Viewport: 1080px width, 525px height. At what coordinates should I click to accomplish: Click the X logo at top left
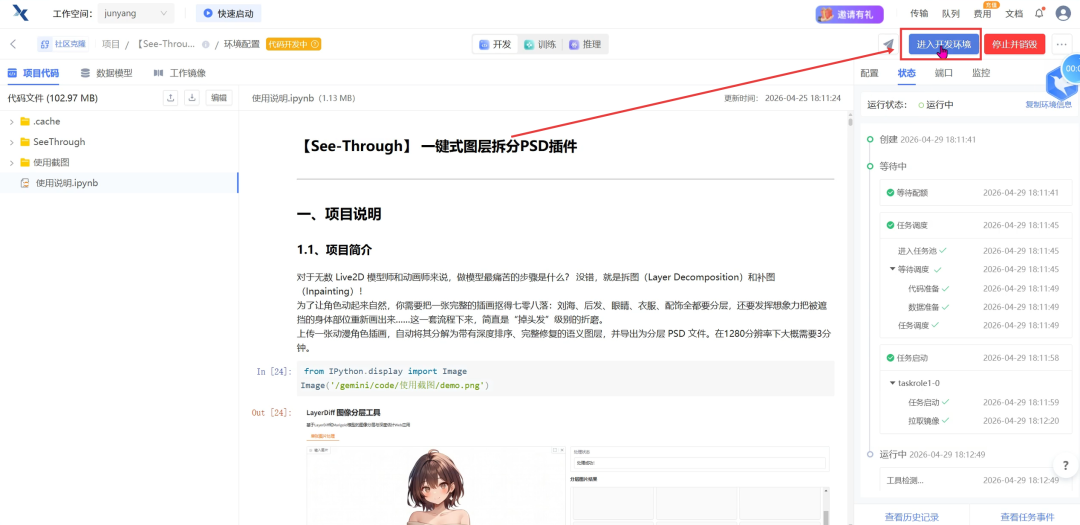point(20,13)
